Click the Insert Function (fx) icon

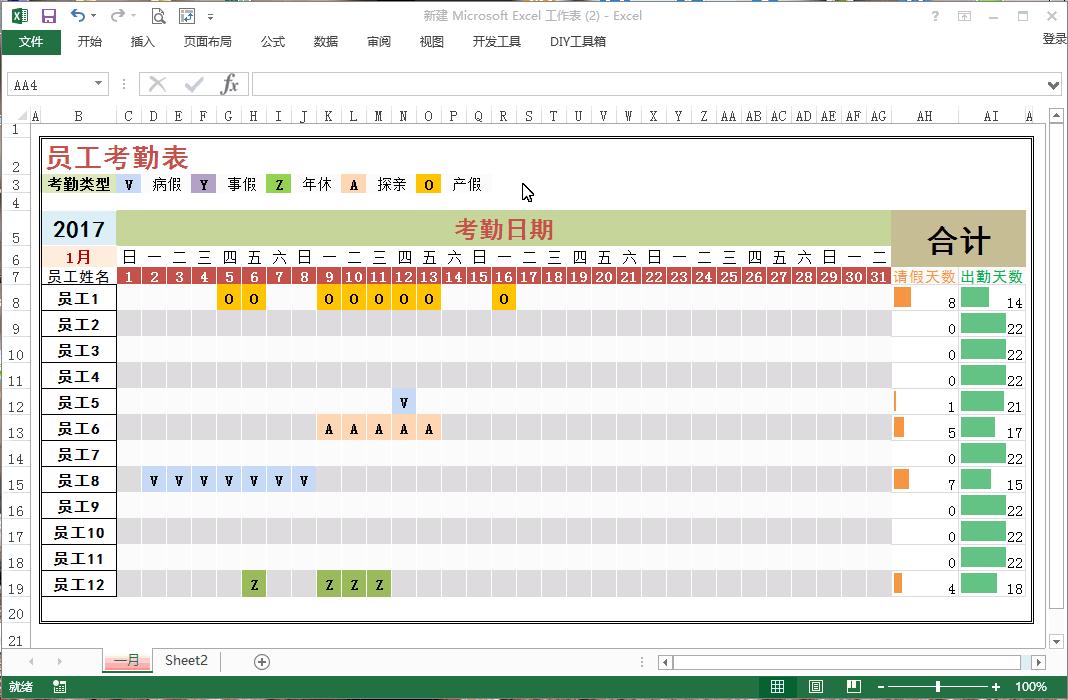coord(232,84)
